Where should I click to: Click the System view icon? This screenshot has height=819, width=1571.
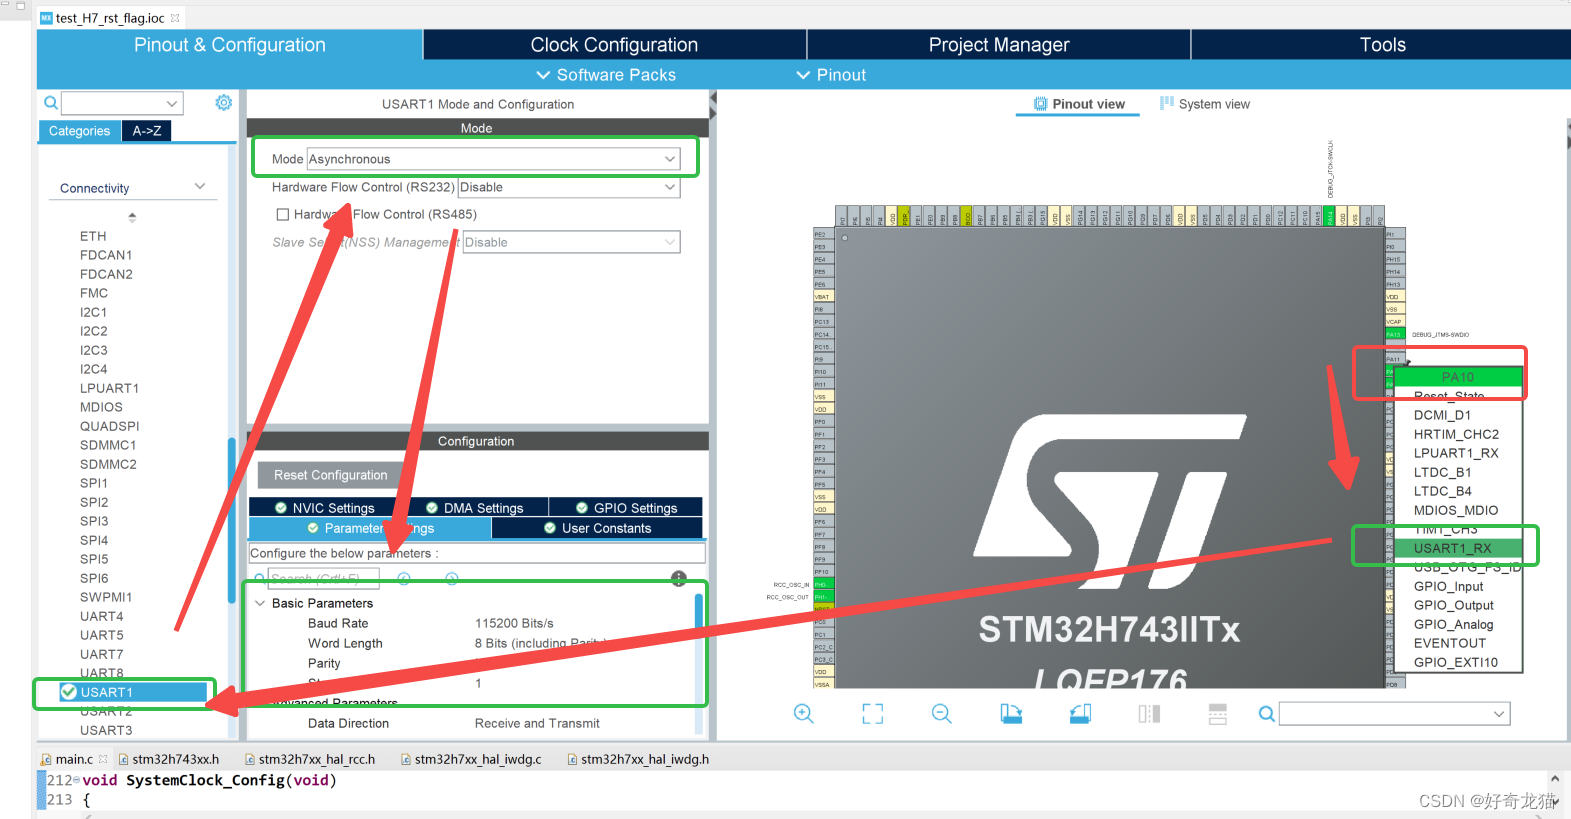pos(1166,103)
